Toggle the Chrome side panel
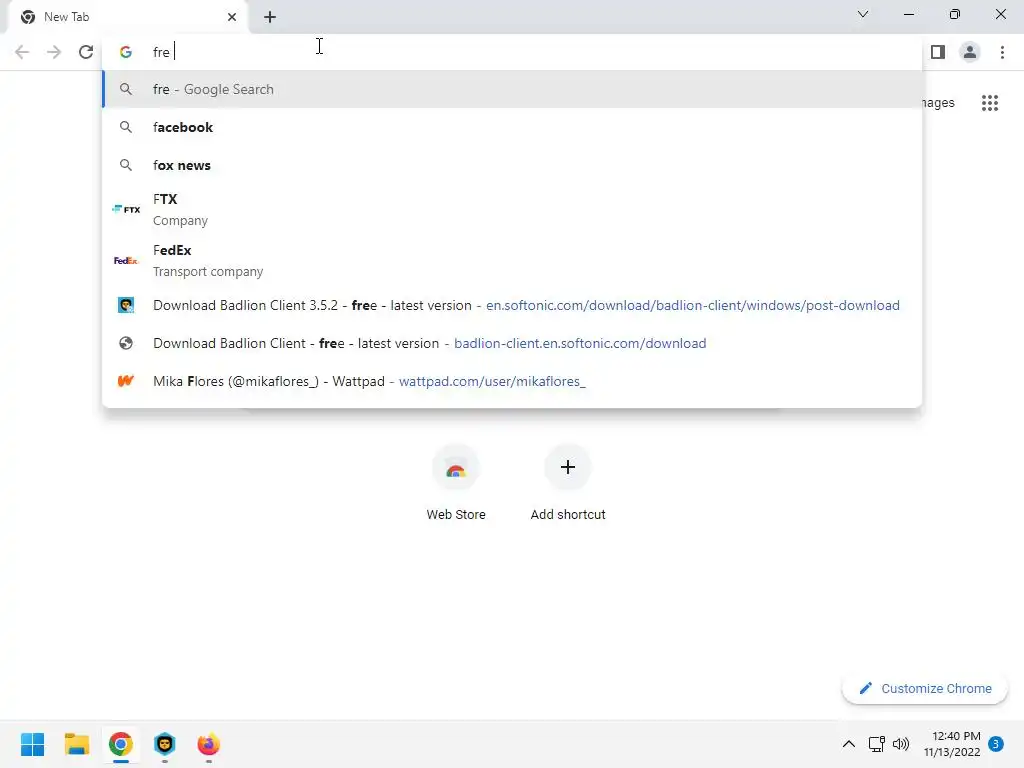Screen dimensions: 1024x768 point(938,52)
